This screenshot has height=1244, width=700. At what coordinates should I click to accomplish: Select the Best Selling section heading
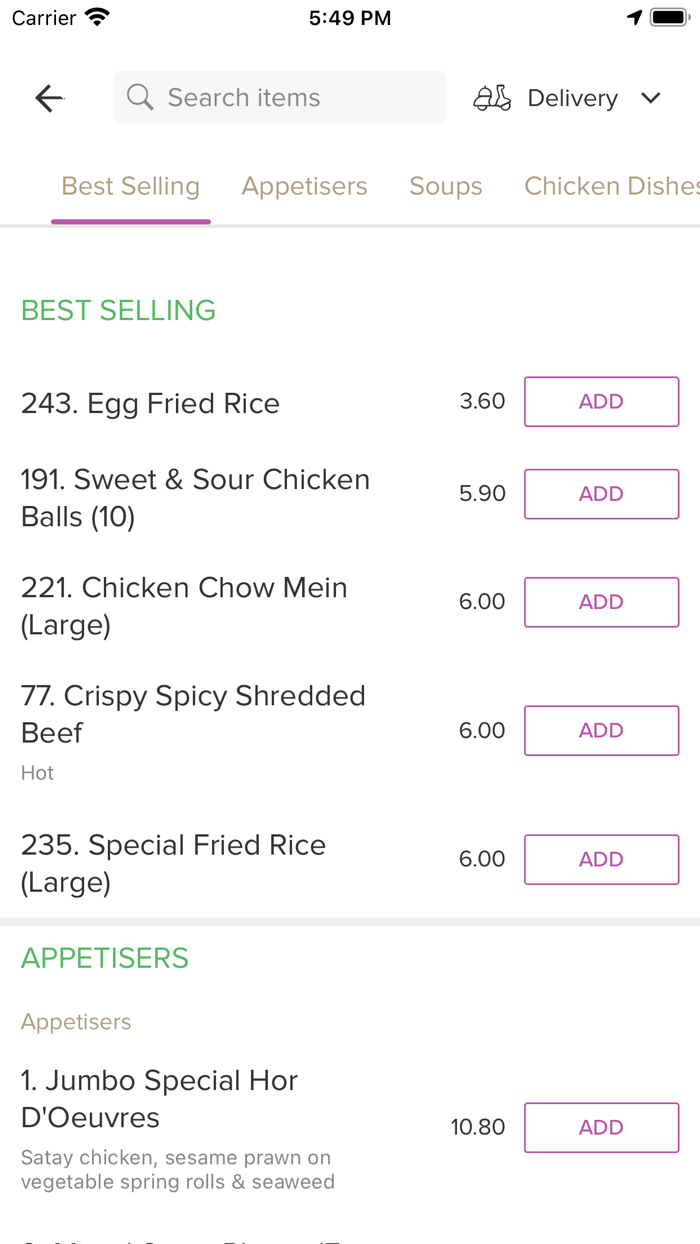click(x=118, y=310)
